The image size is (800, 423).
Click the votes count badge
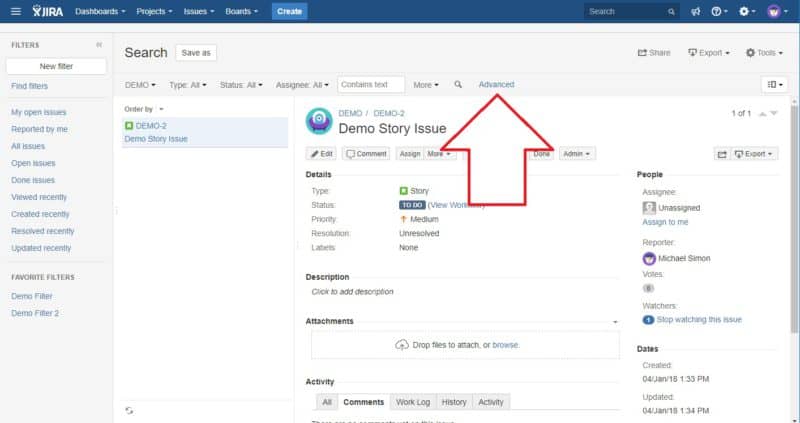point(648,288)
